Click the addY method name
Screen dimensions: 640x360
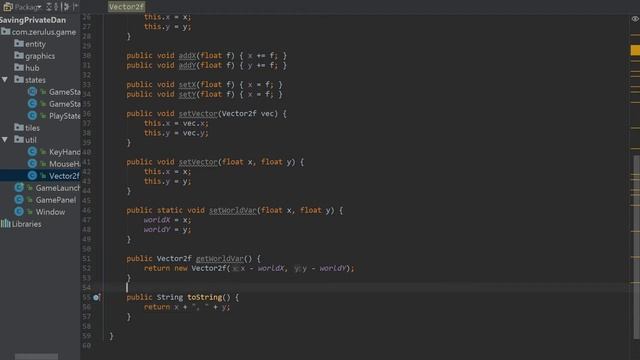(187, 65)
